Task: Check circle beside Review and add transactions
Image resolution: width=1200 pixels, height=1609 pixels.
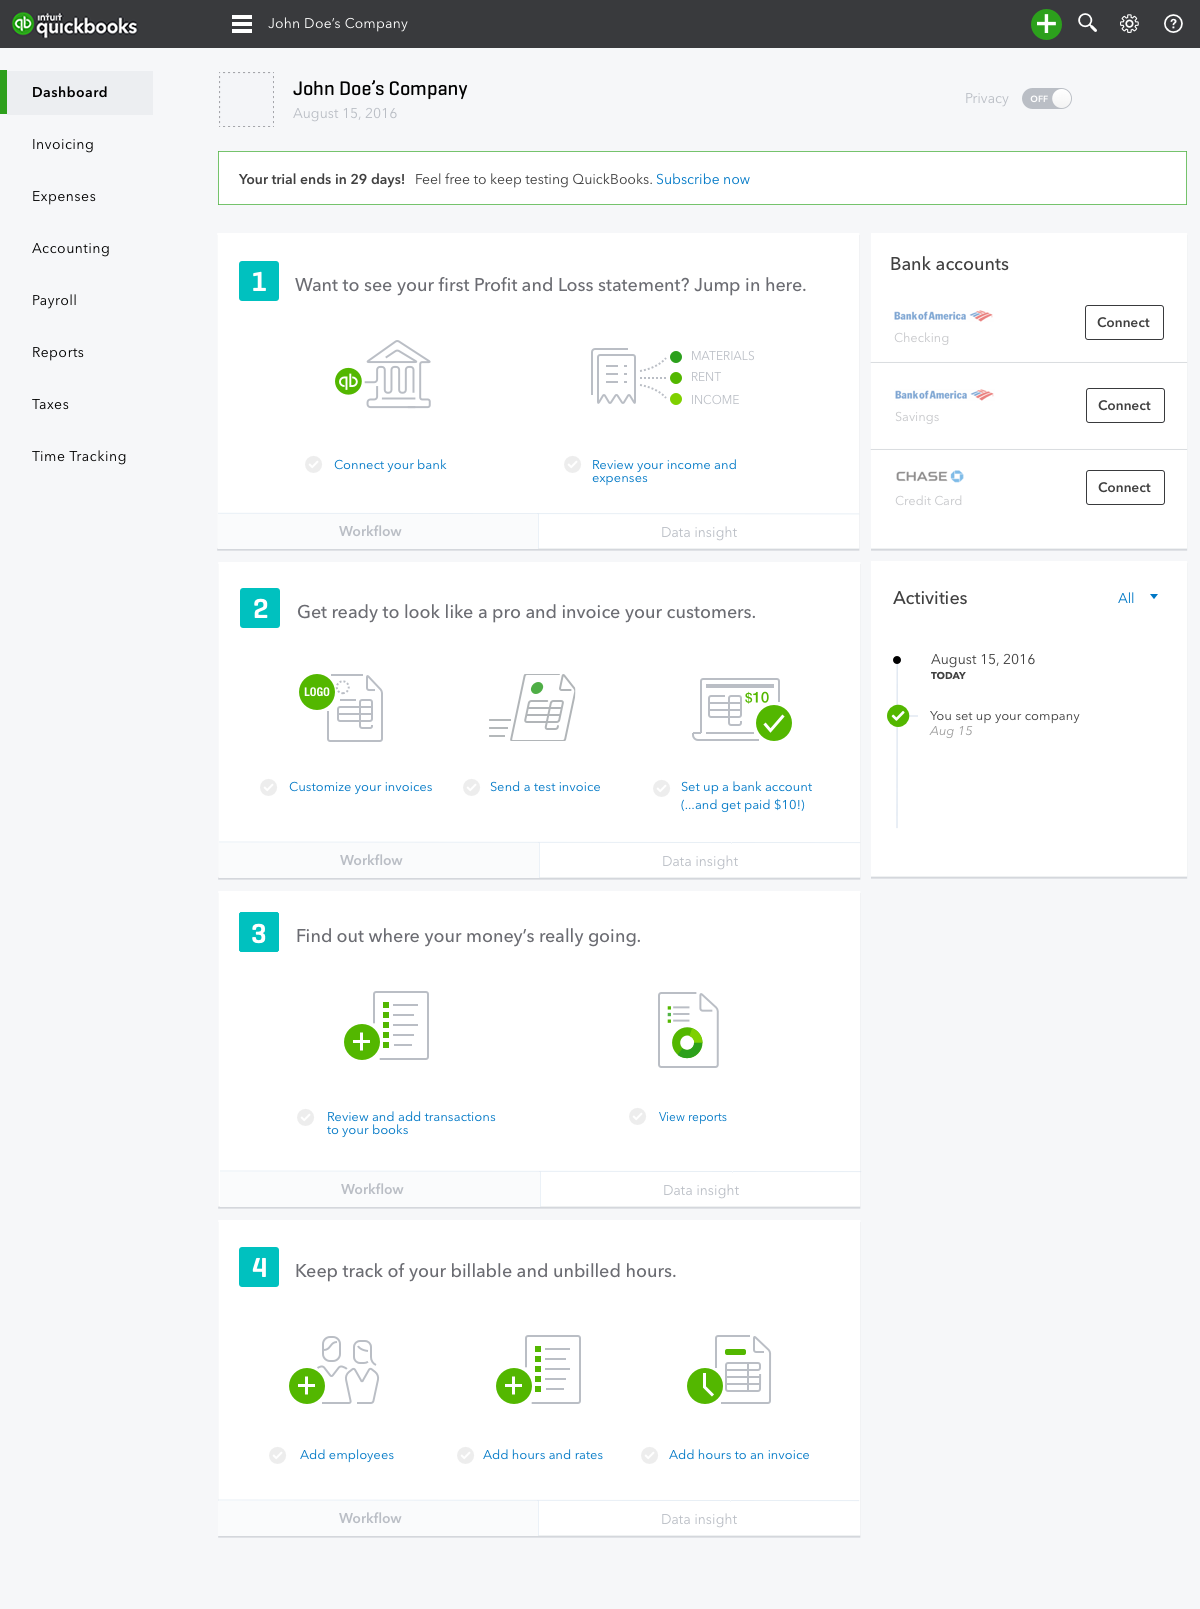Action: (306, 1117)
